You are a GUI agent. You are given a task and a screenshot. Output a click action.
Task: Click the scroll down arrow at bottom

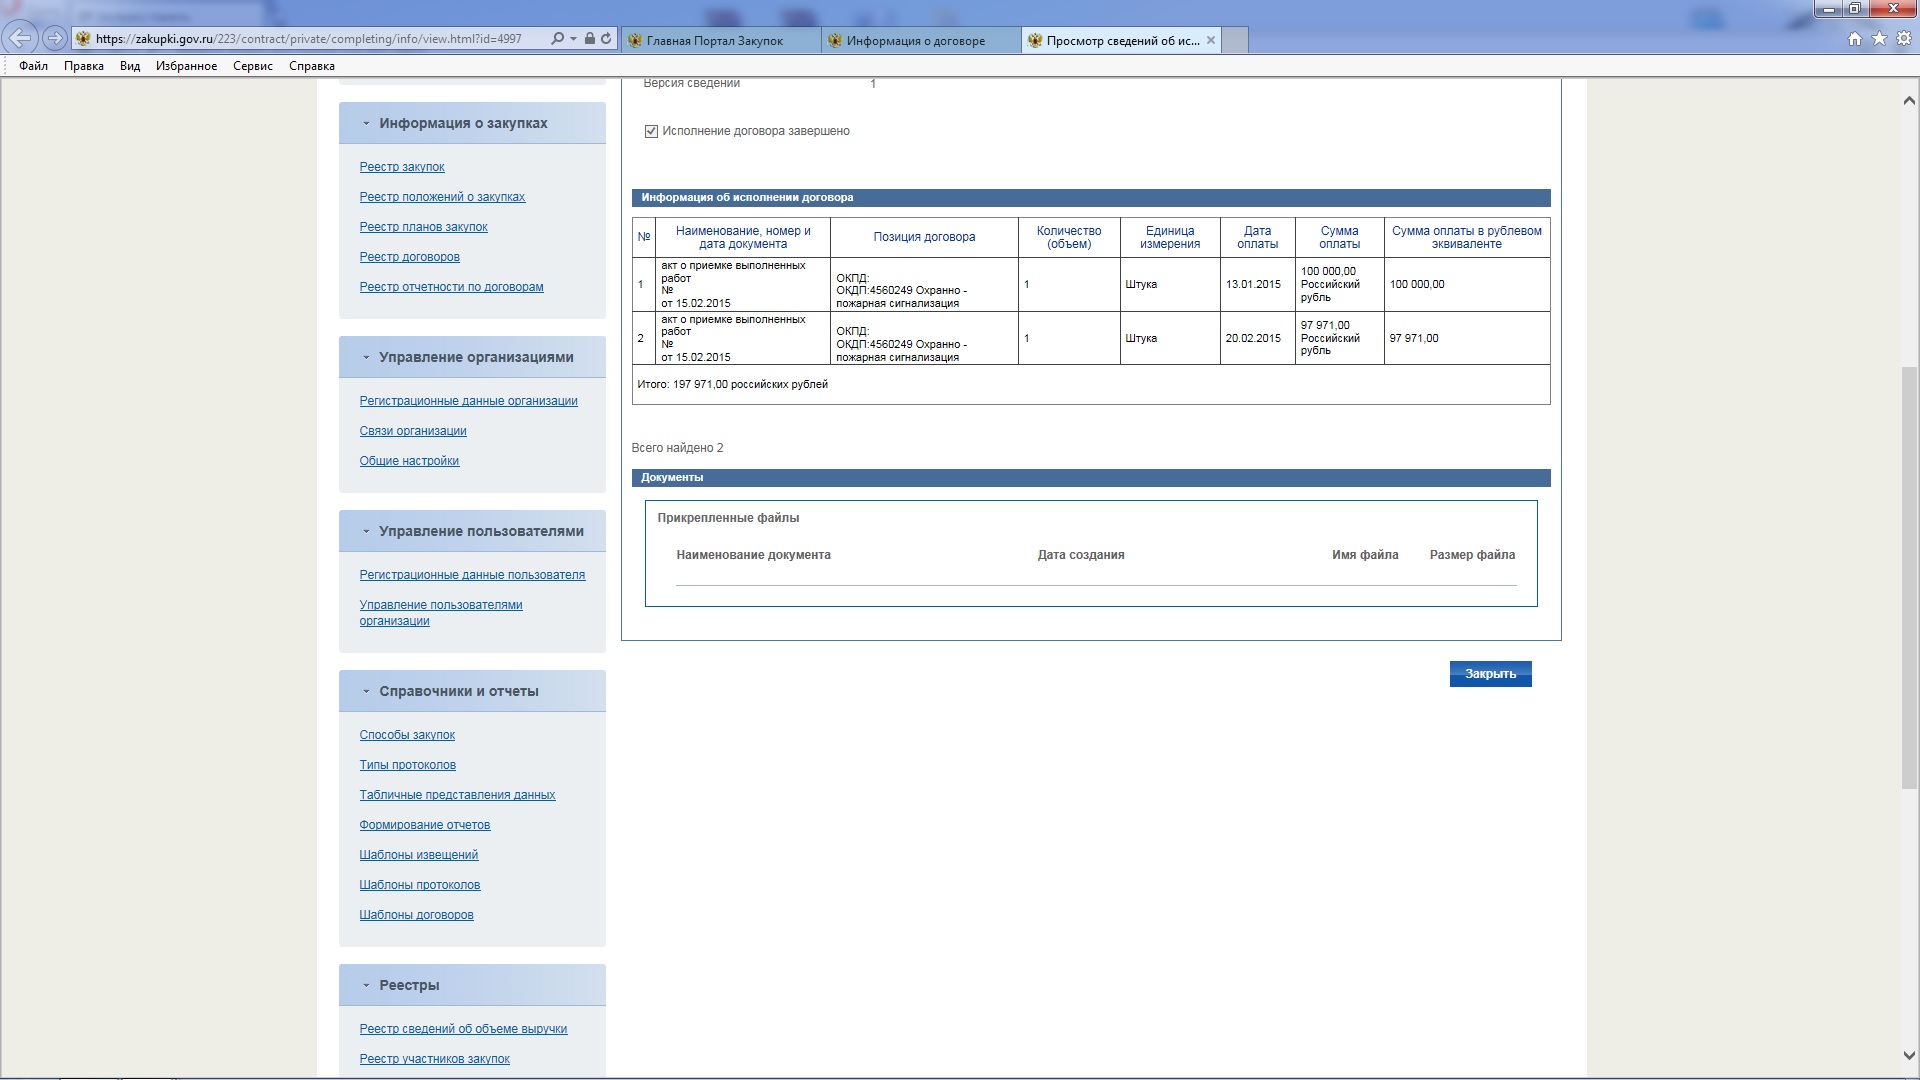pos(1909,1056)
